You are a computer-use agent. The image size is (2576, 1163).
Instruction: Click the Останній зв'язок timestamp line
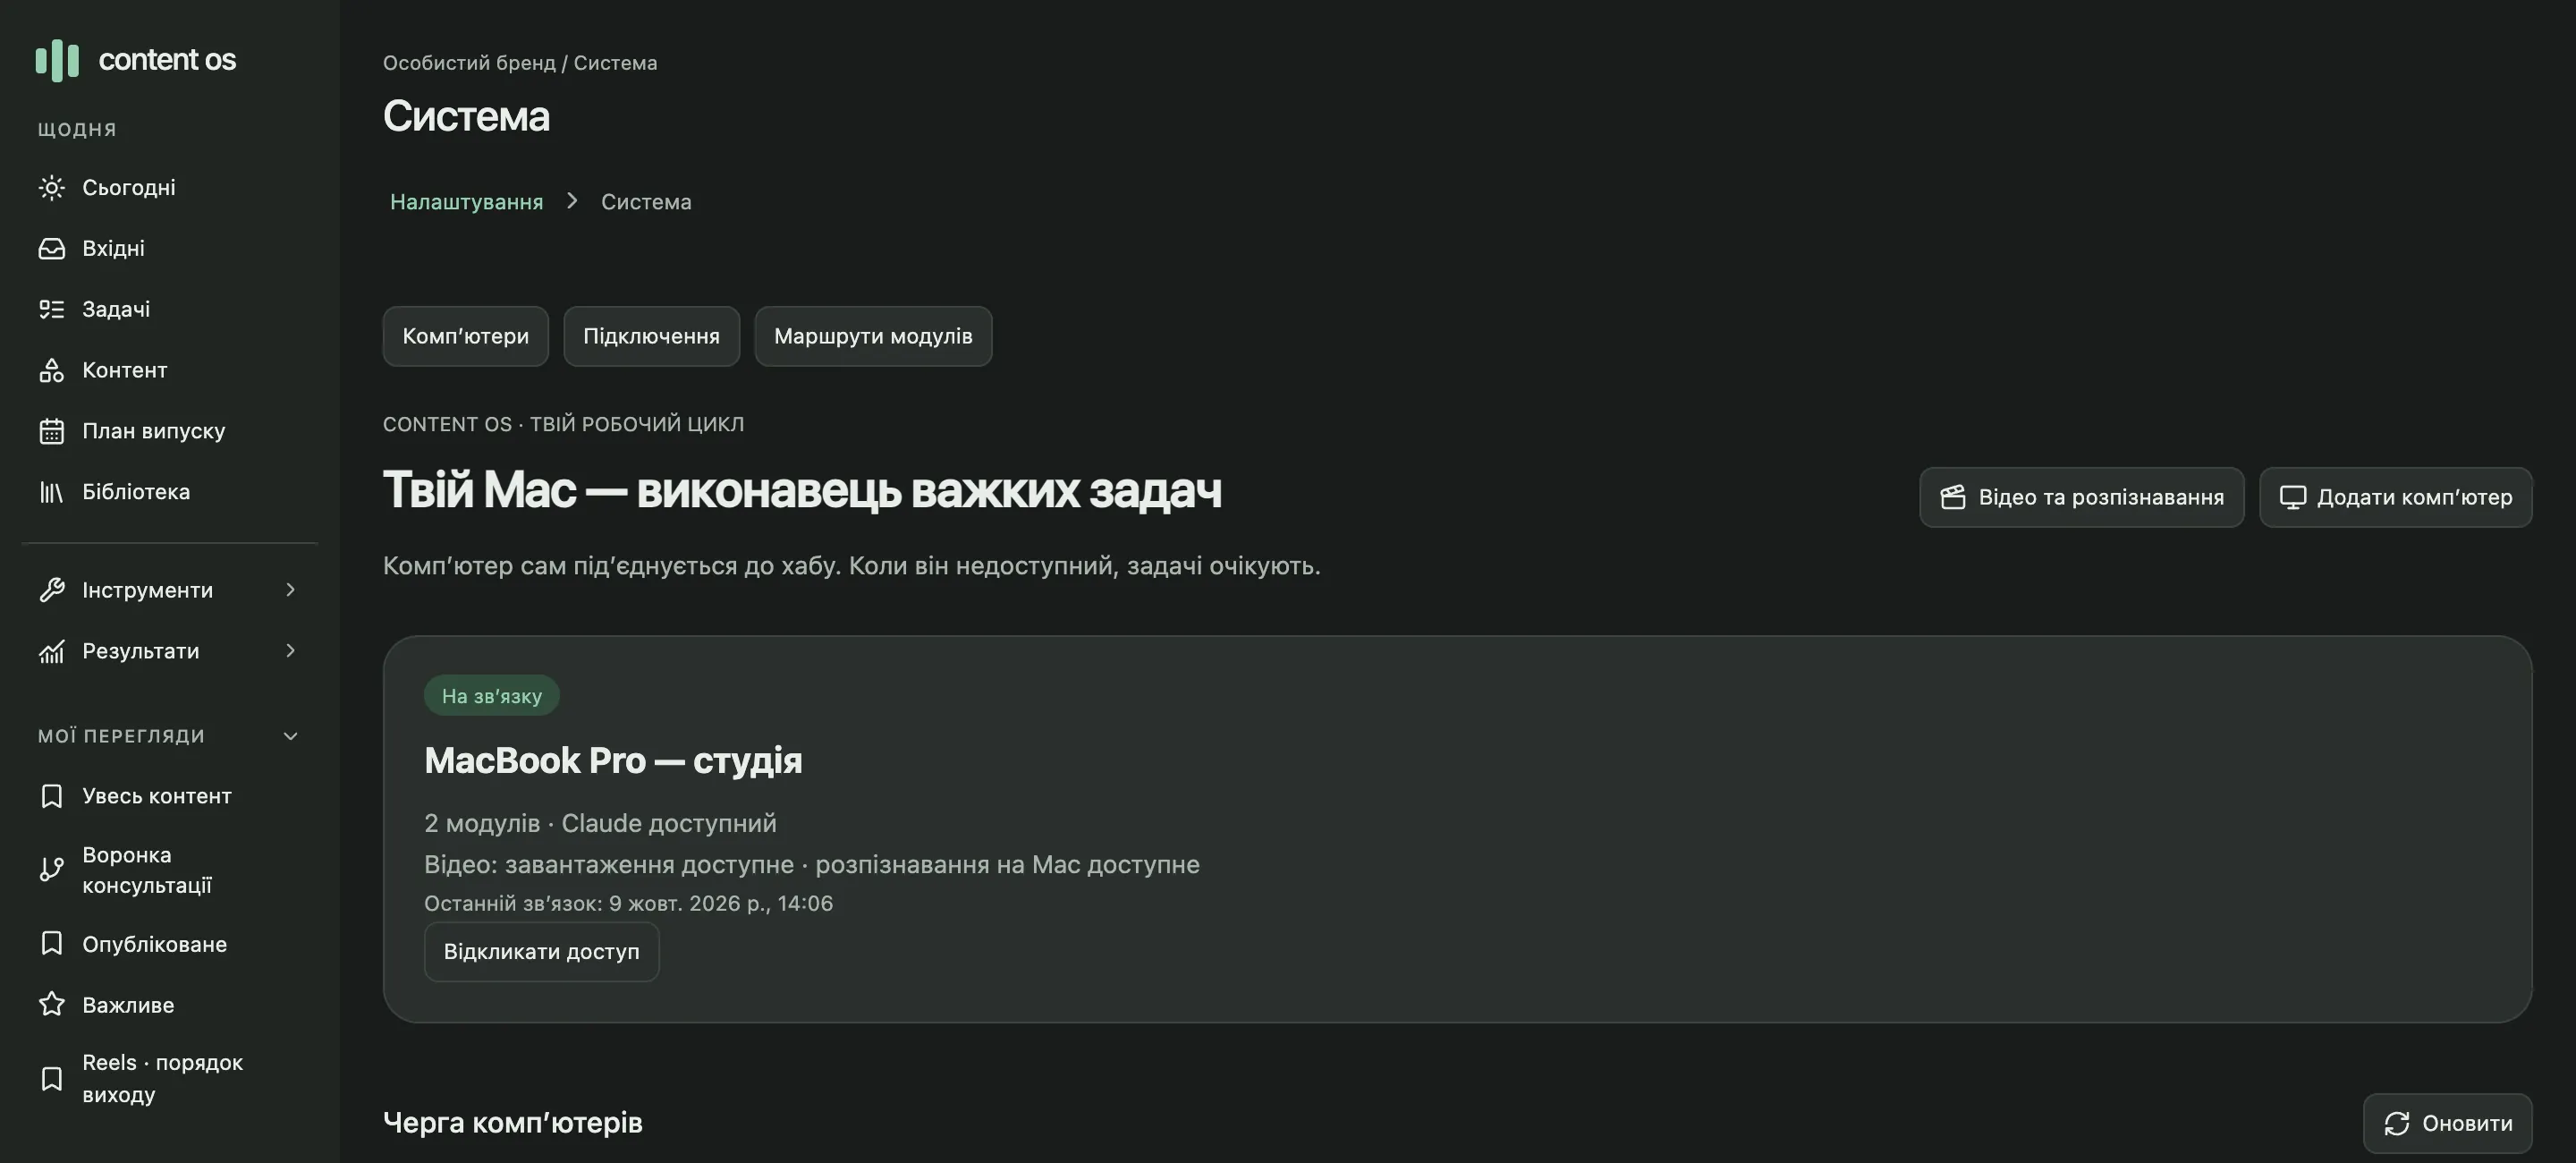(x=628, y=904)
